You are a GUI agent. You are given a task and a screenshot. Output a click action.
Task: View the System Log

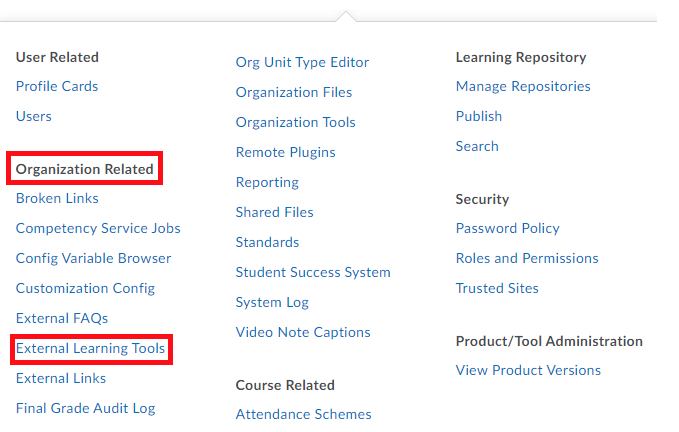coord(272,302)
